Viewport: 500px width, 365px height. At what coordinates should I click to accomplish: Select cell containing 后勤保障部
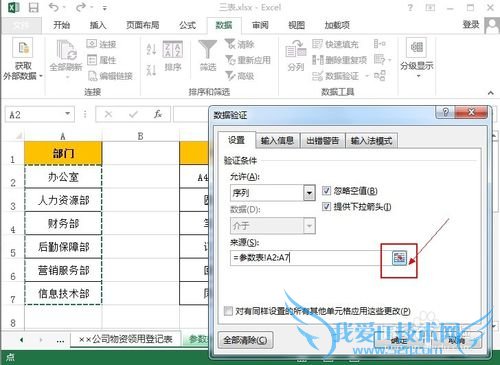click(x=63, y=247)
